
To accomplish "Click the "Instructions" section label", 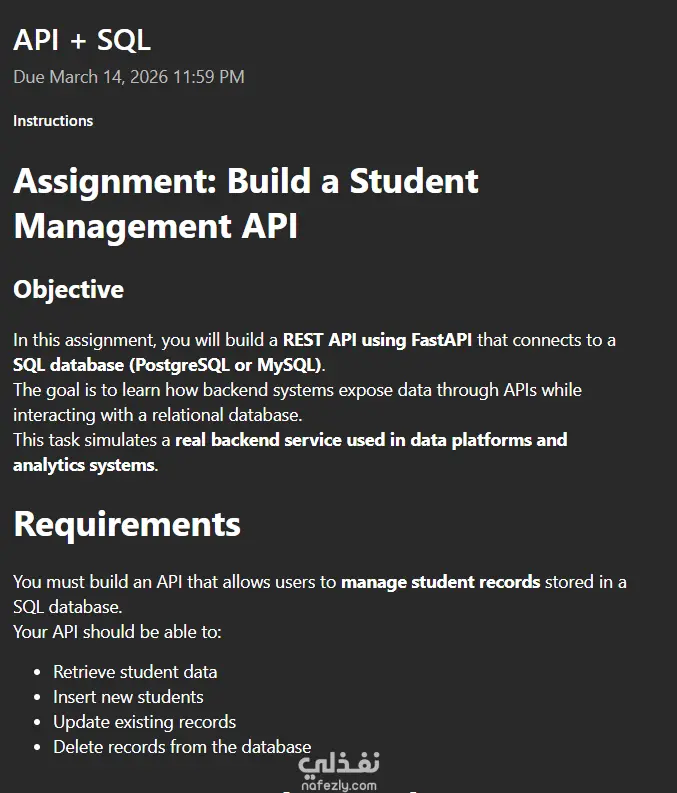I will 53,121.
